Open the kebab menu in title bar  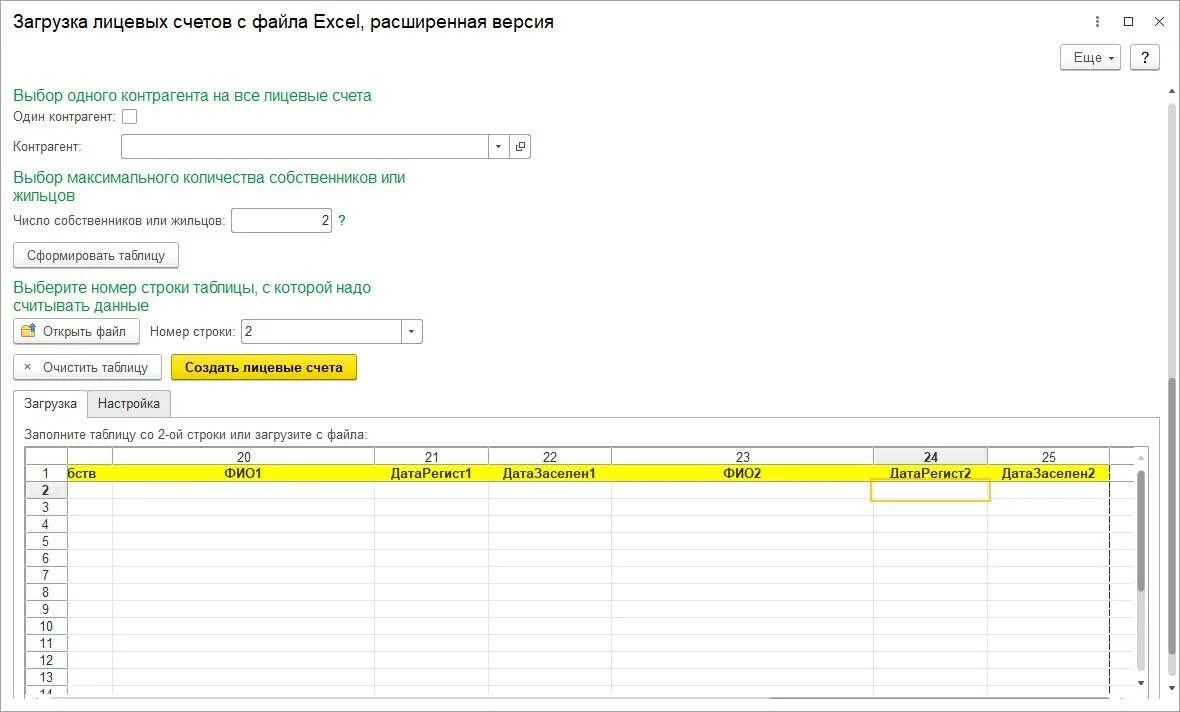(1097, 22)
